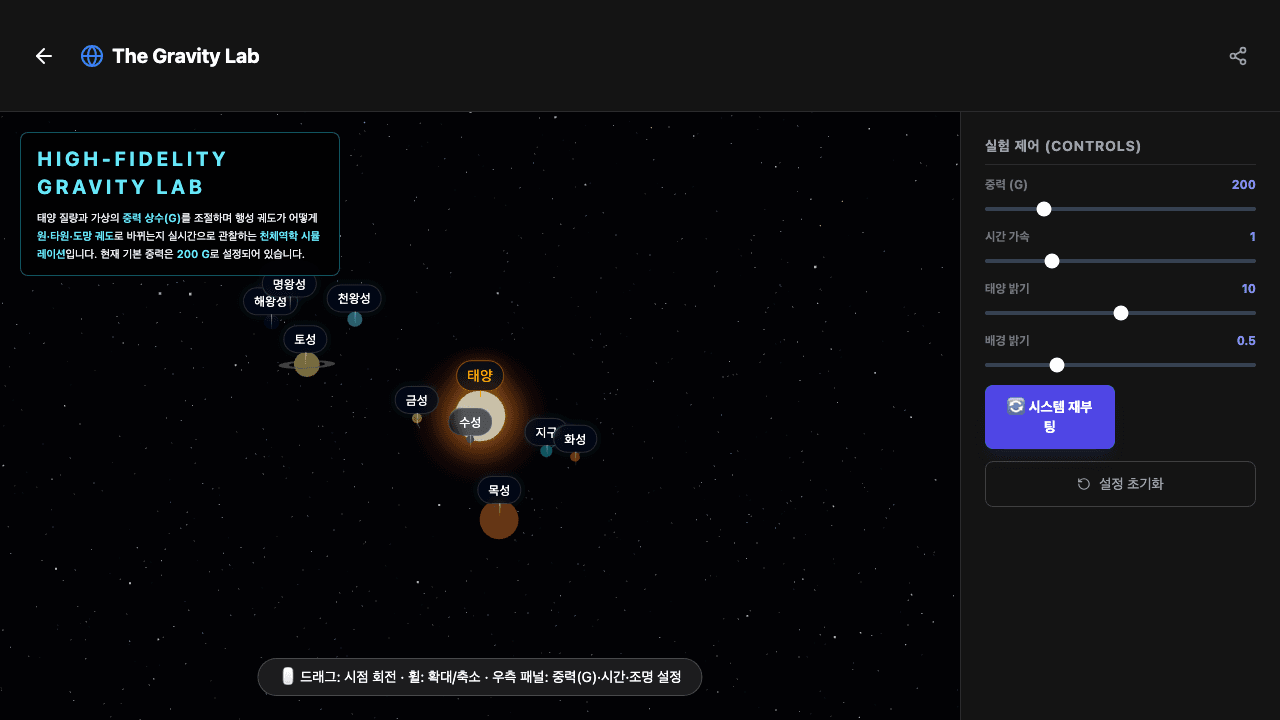Image resolution: width=1280 pixels, height=720 pixels.
Task: Click the 배경 밝기 slider handle
Action: coord(1057,365)
